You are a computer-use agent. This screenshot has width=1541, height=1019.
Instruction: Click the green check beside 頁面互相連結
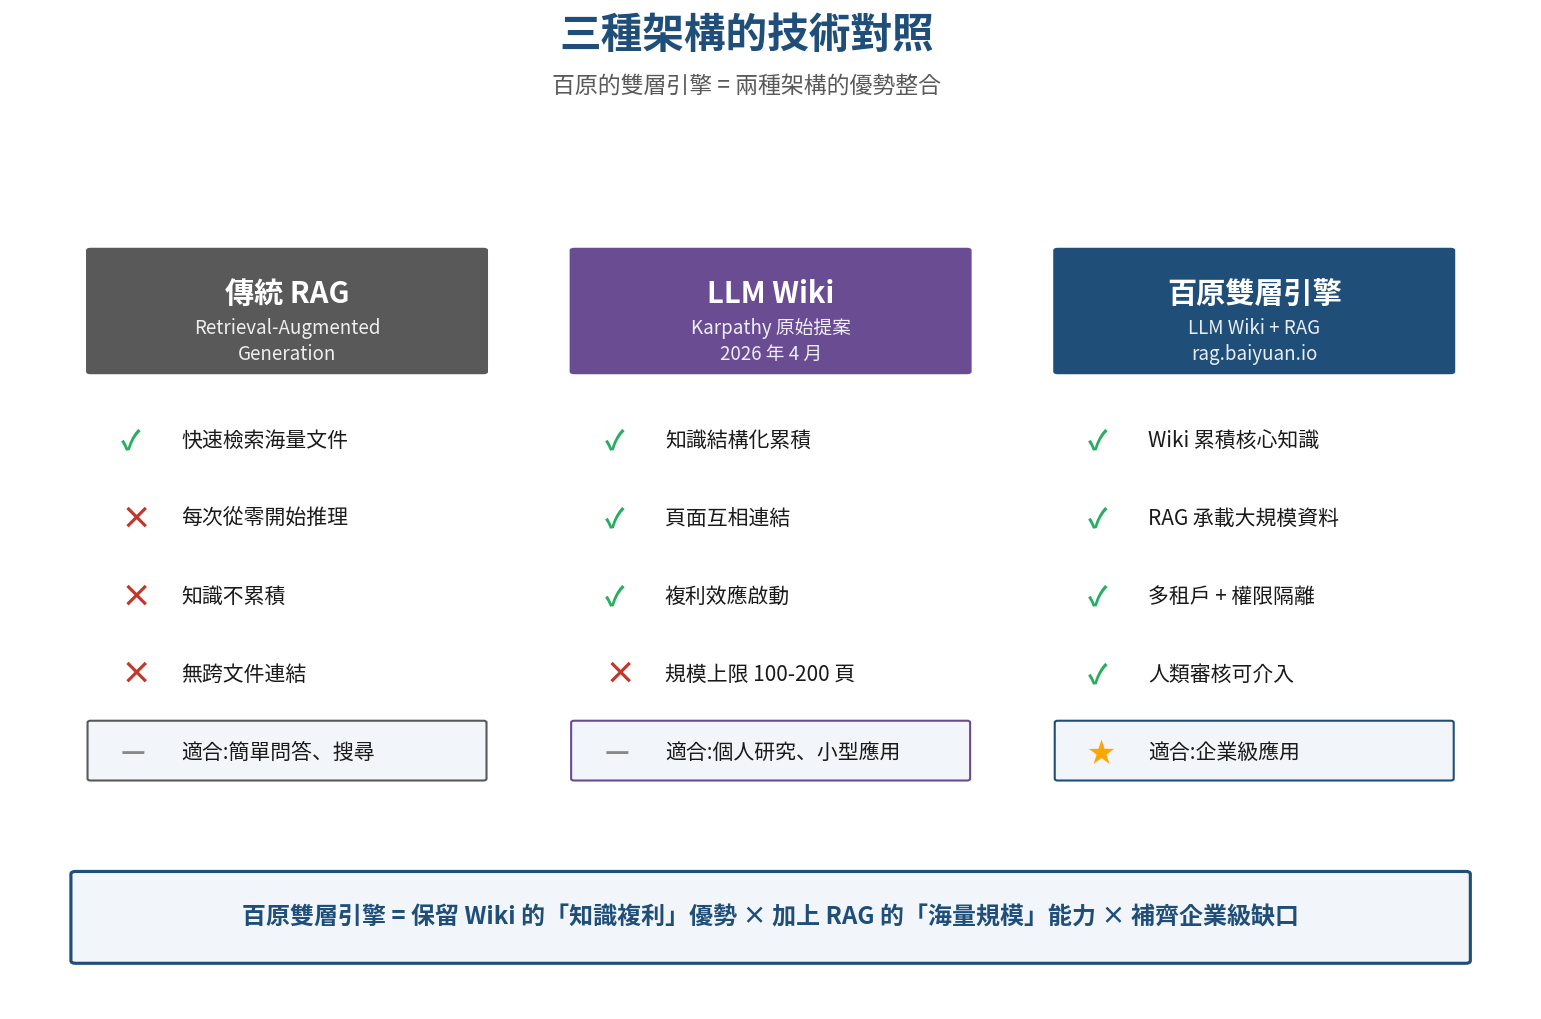(x=615, y=518)
